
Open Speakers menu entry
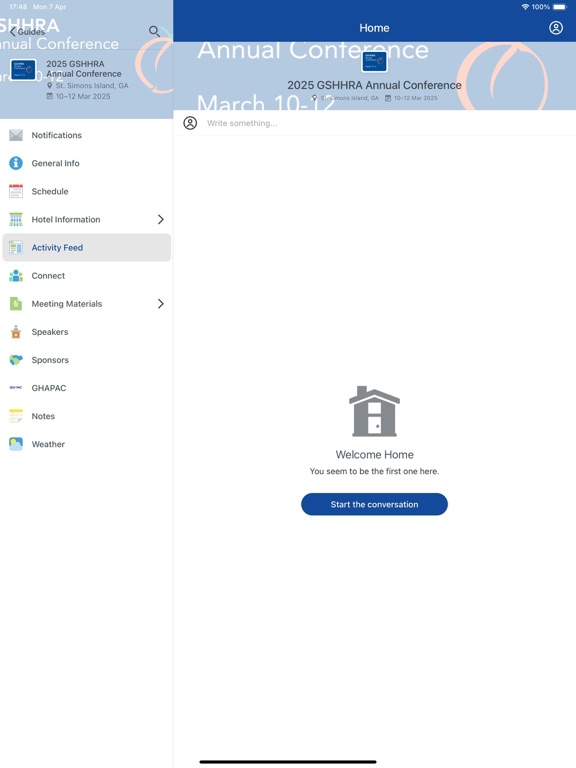click(x=87, y=332)
